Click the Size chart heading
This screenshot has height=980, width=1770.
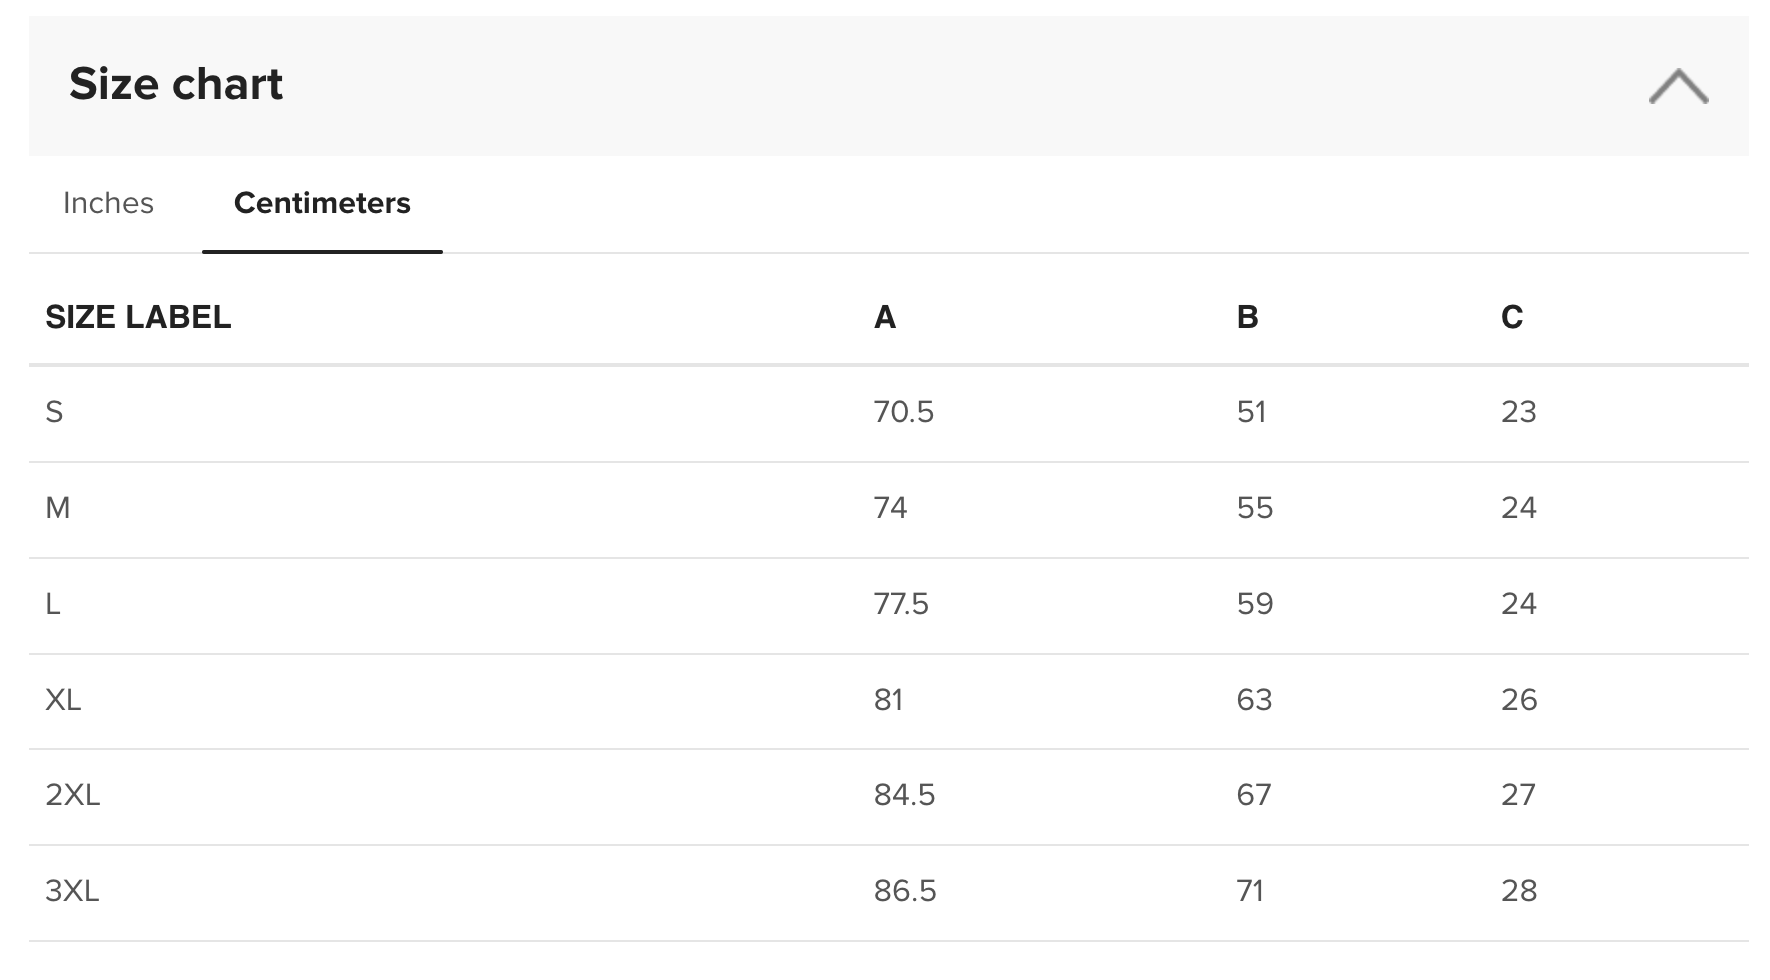tap(176, 84)
